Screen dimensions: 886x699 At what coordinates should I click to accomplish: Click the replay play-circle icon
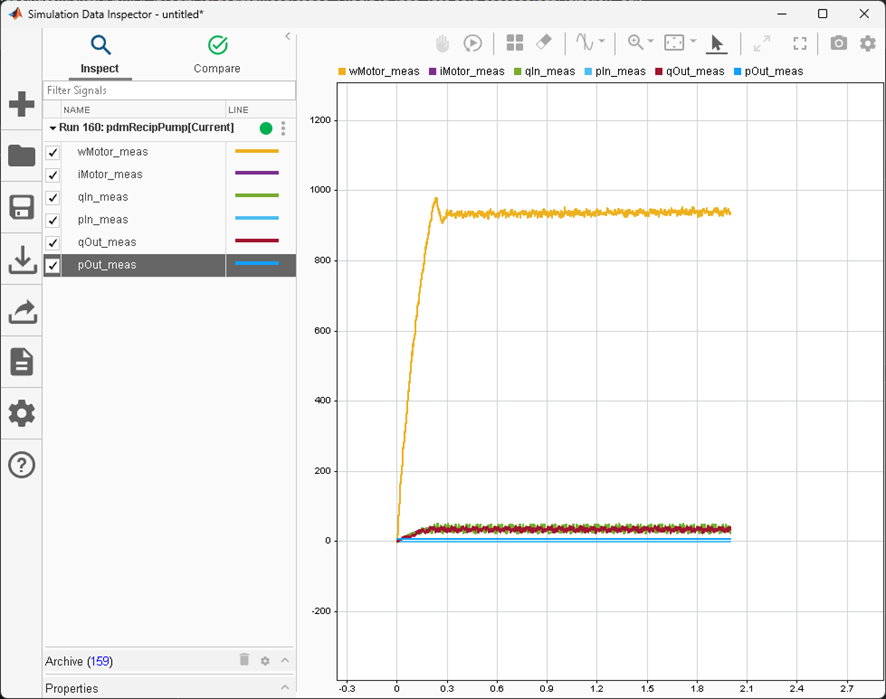(x=472, y=43)
